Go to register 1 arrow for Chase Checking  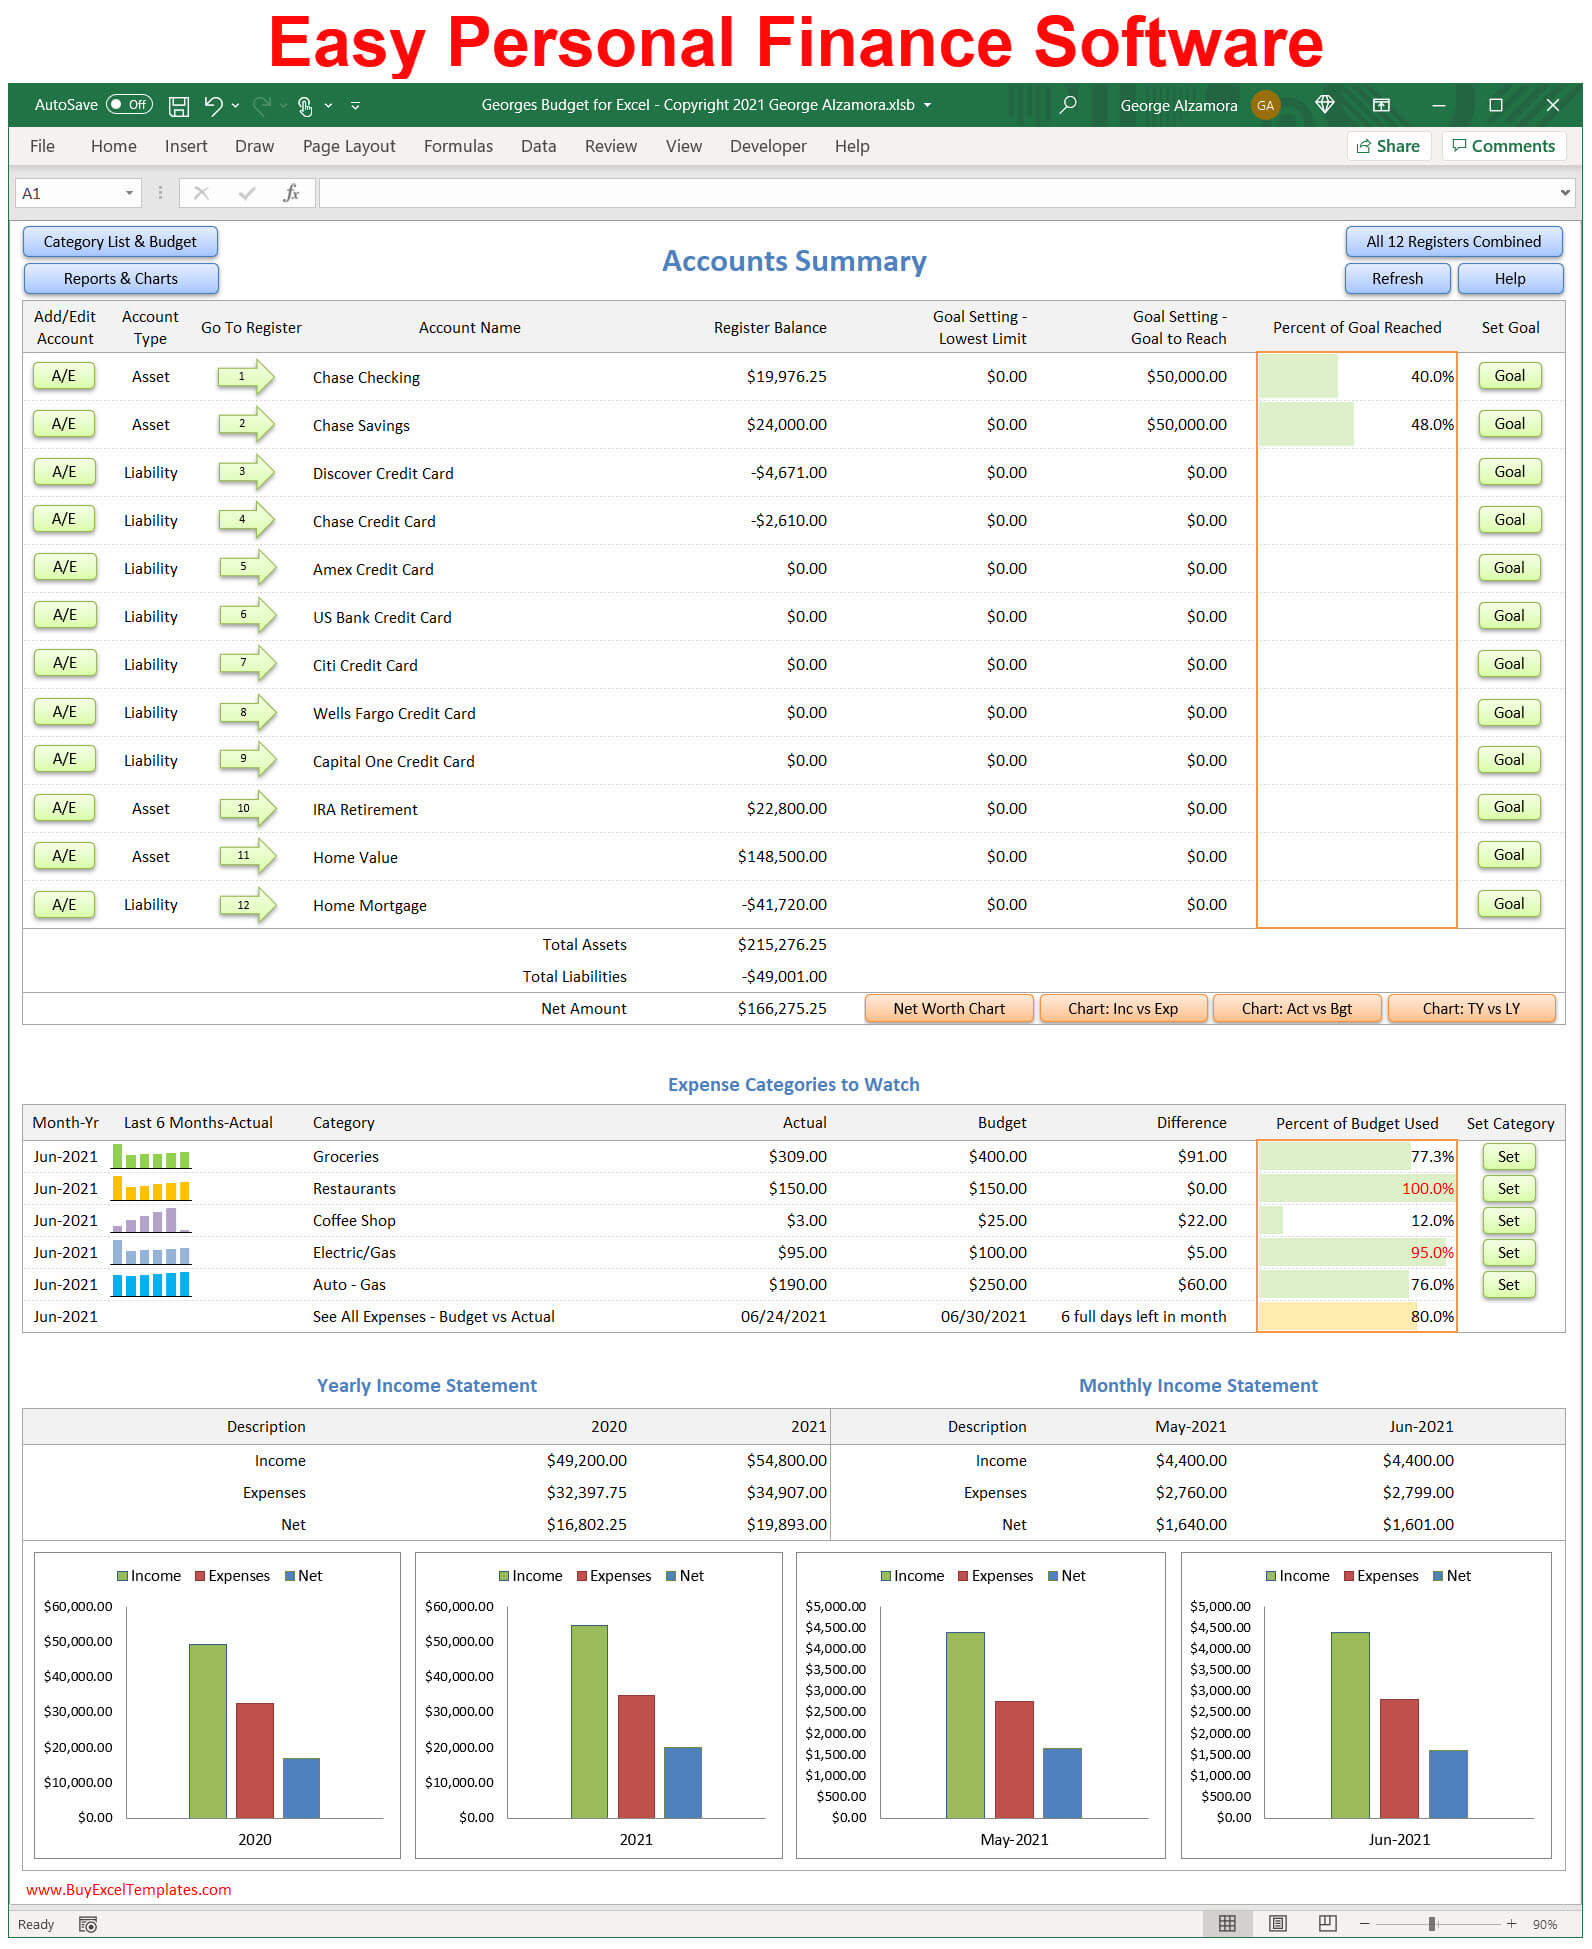point(246,377)
